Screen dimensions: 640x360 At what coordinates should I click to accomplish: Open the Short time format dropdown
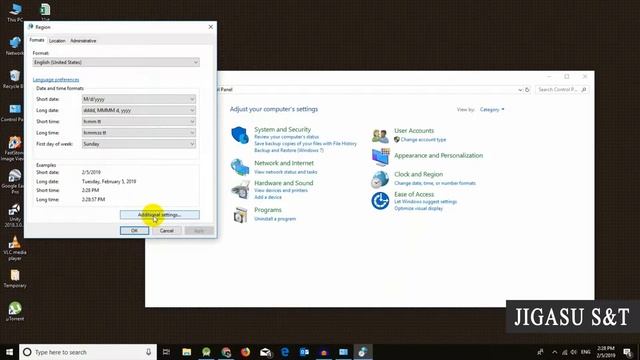pyautogui.click(x=139, y=121)
